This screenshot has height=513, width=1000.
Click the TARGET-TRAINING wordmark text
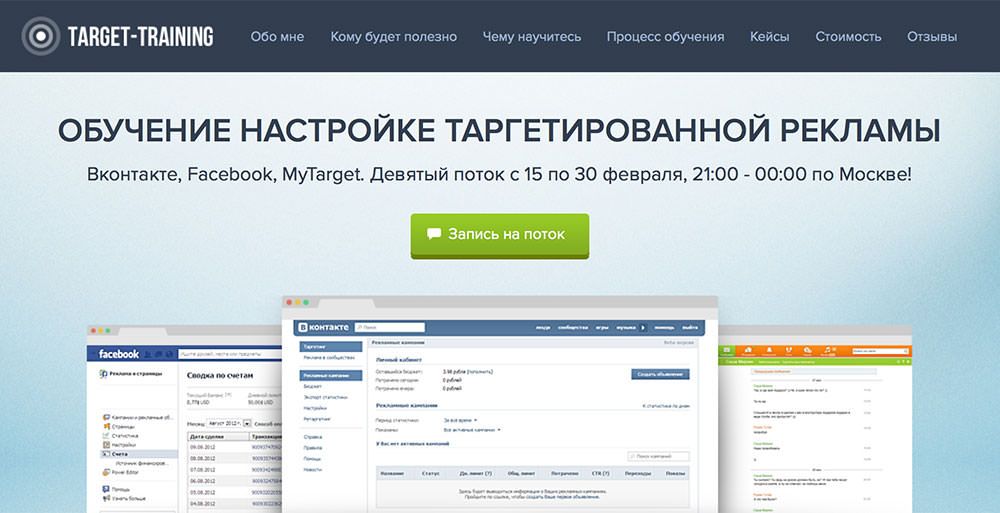pos(140,36)
